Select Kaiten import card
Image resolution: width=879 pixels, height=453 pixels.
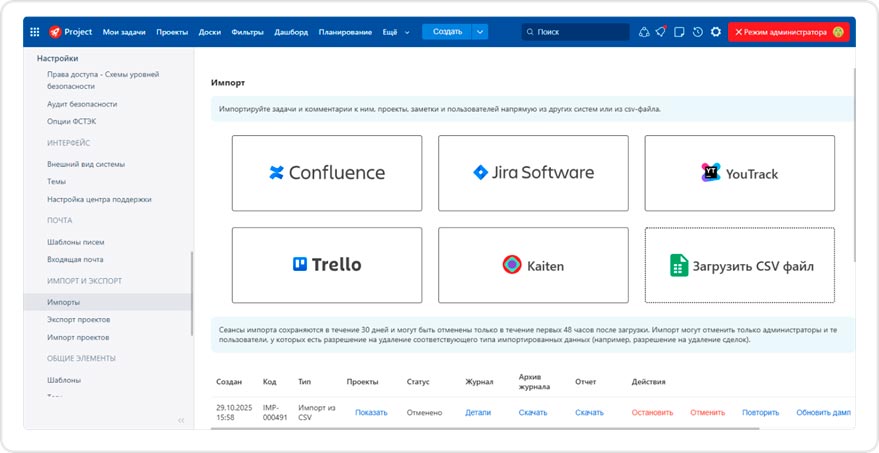tap(533, 265)
